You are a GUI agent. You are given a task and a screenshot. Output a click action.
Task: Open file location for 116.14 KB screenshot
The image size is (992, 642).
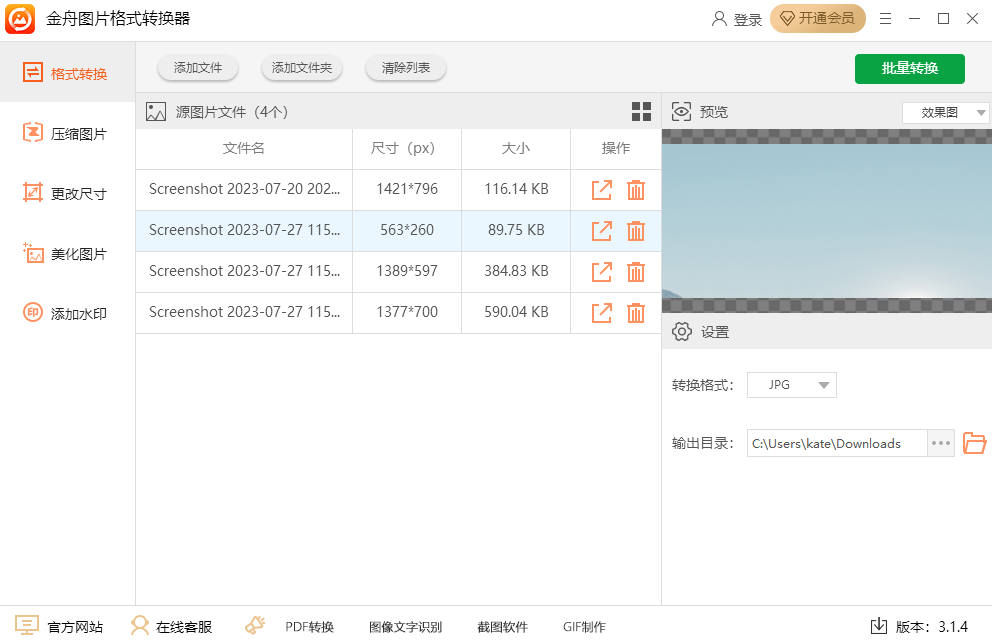click(x=602, y=190)
